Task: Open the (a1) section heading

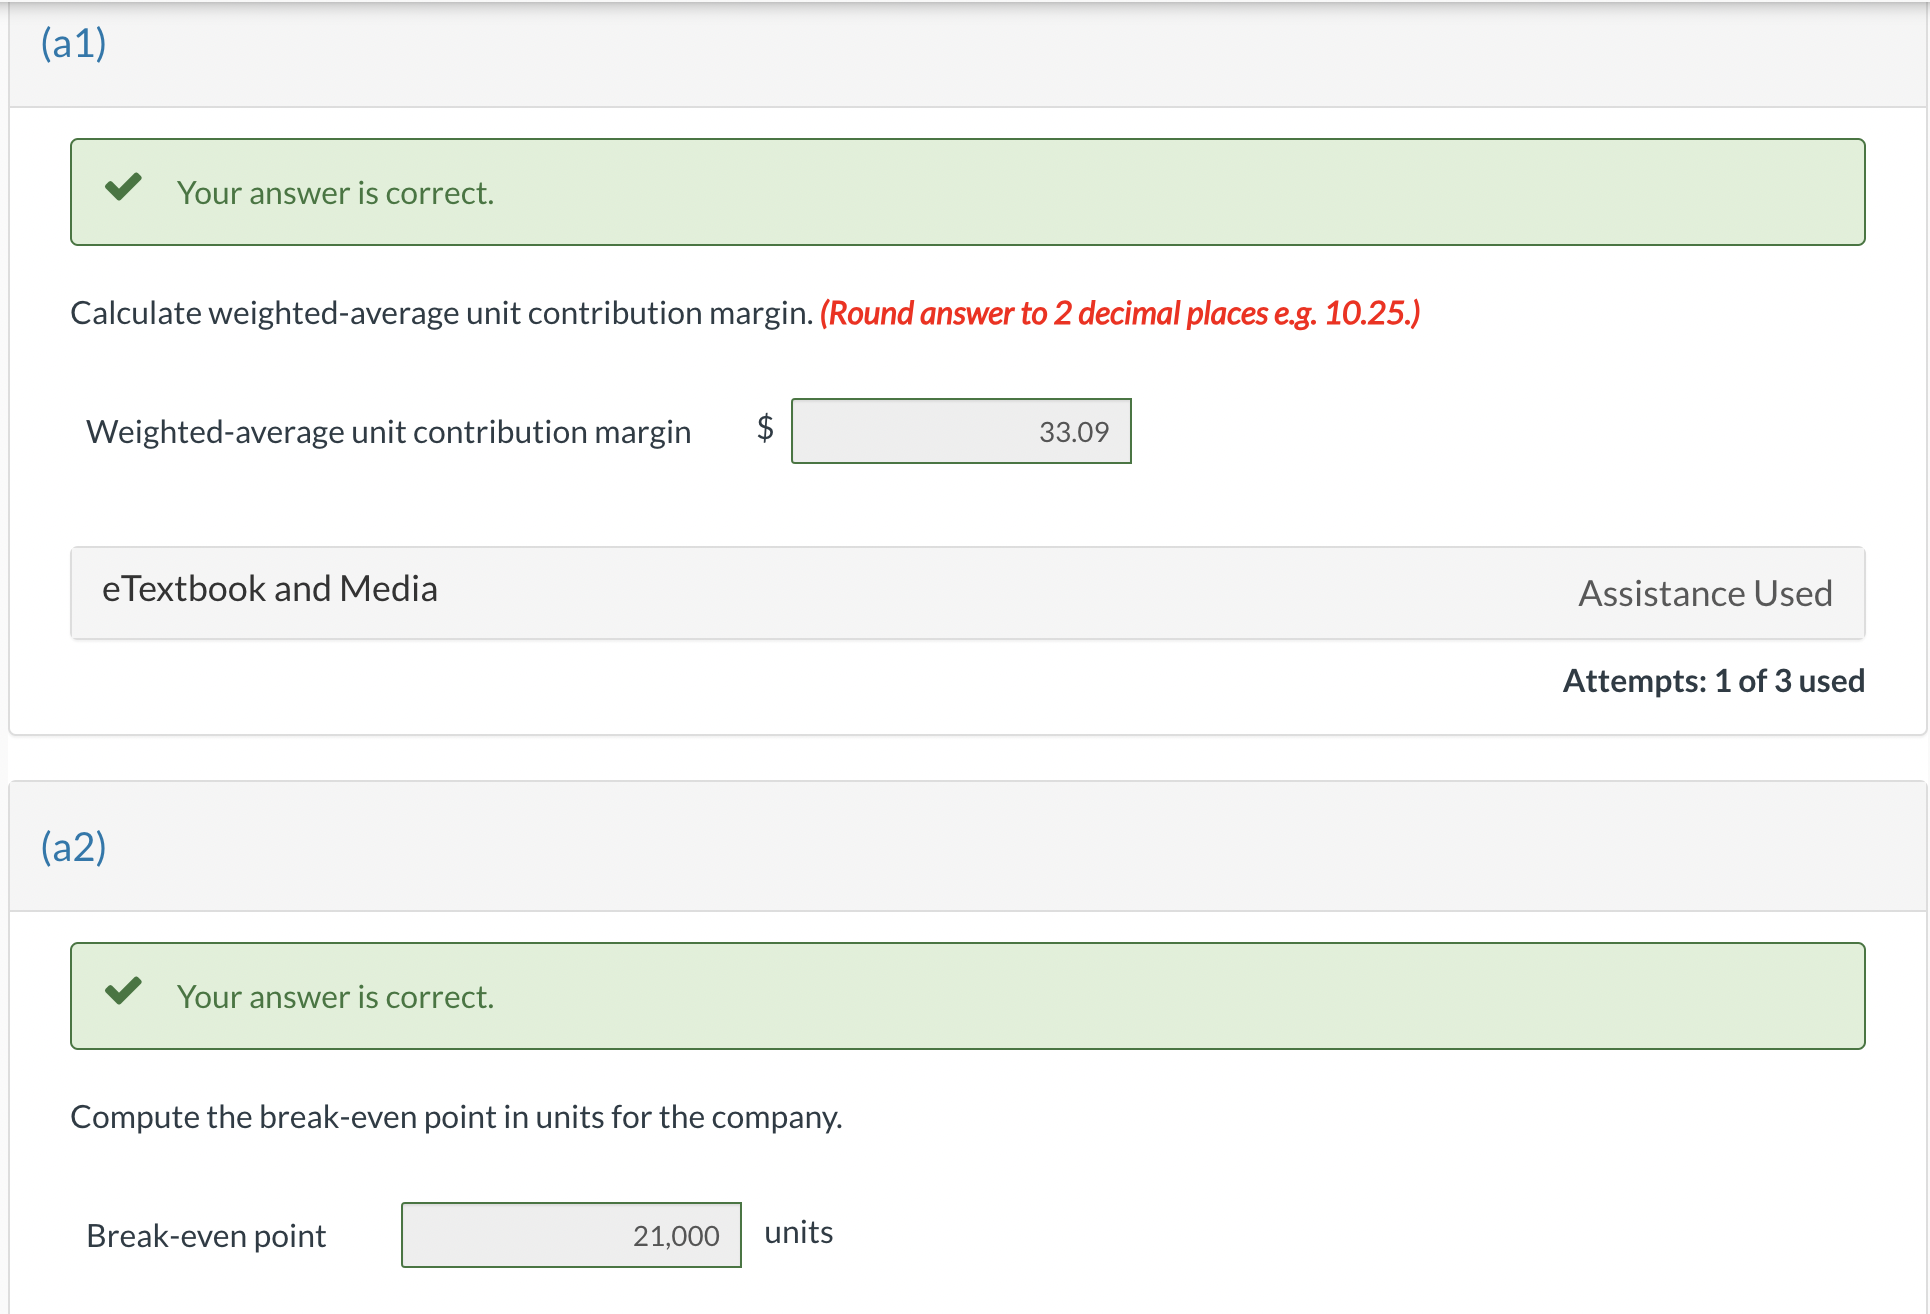Action: [73, 43]
